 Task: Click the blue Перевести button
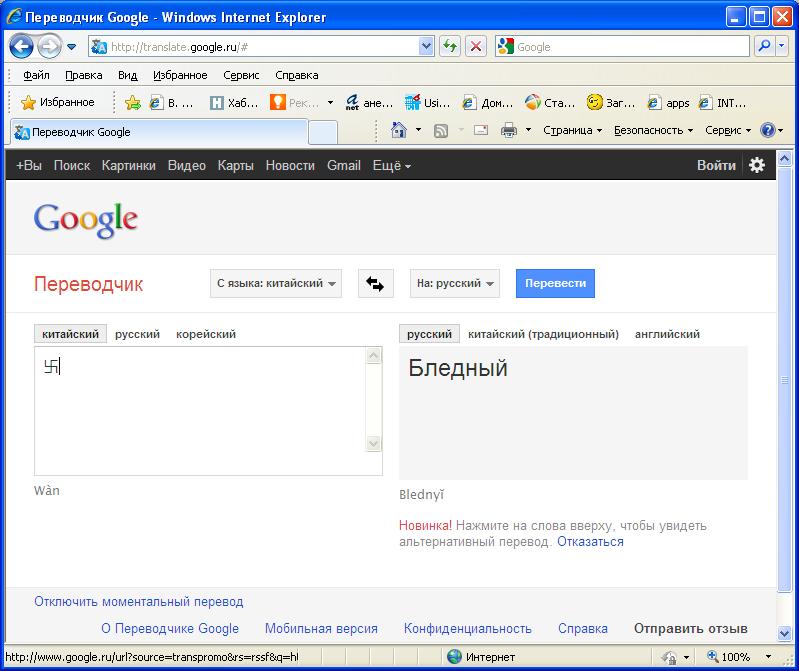(x=555, y=284)
